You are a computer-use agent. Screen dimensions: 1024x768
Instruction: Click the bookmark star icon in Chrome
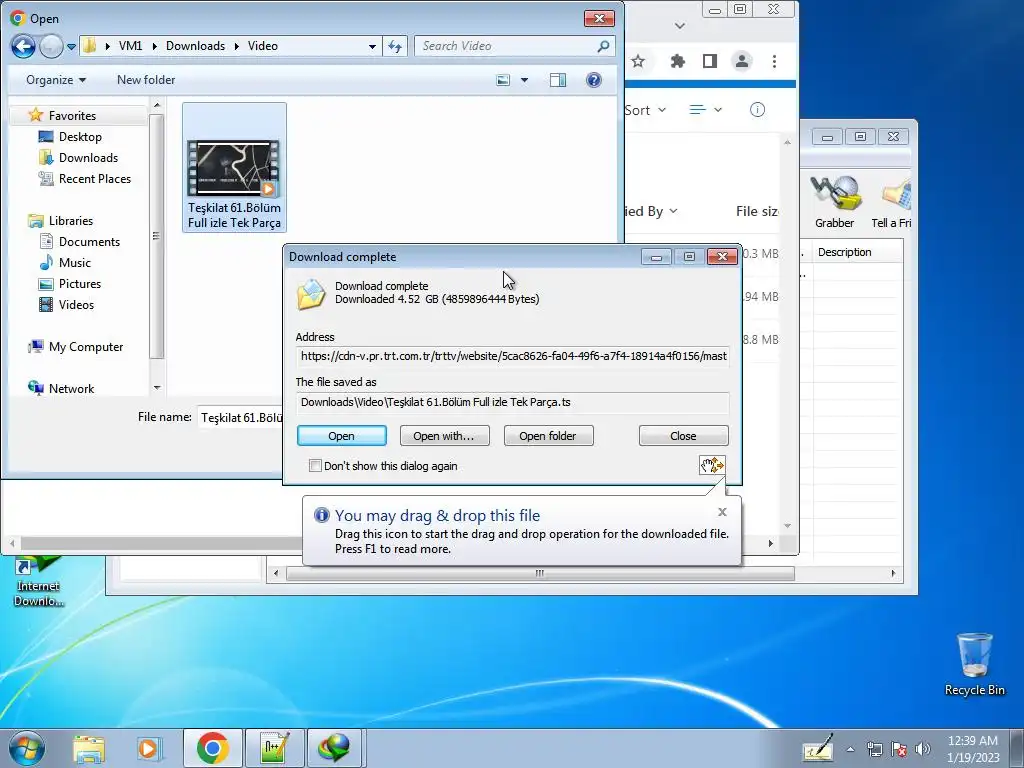coord(638,61)
